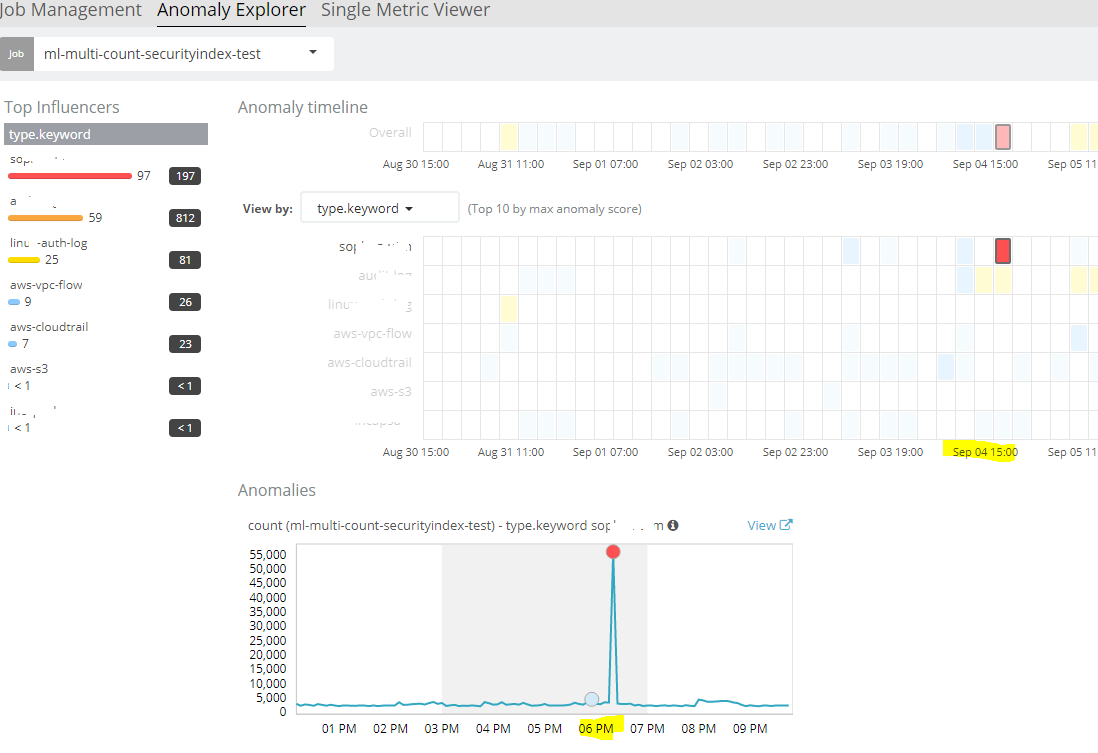Image resolution: width=1098 pixels, height=753 pixels.
Task: Click the lower Sep 04 15:00 axis label
Action: click(985, 452)
